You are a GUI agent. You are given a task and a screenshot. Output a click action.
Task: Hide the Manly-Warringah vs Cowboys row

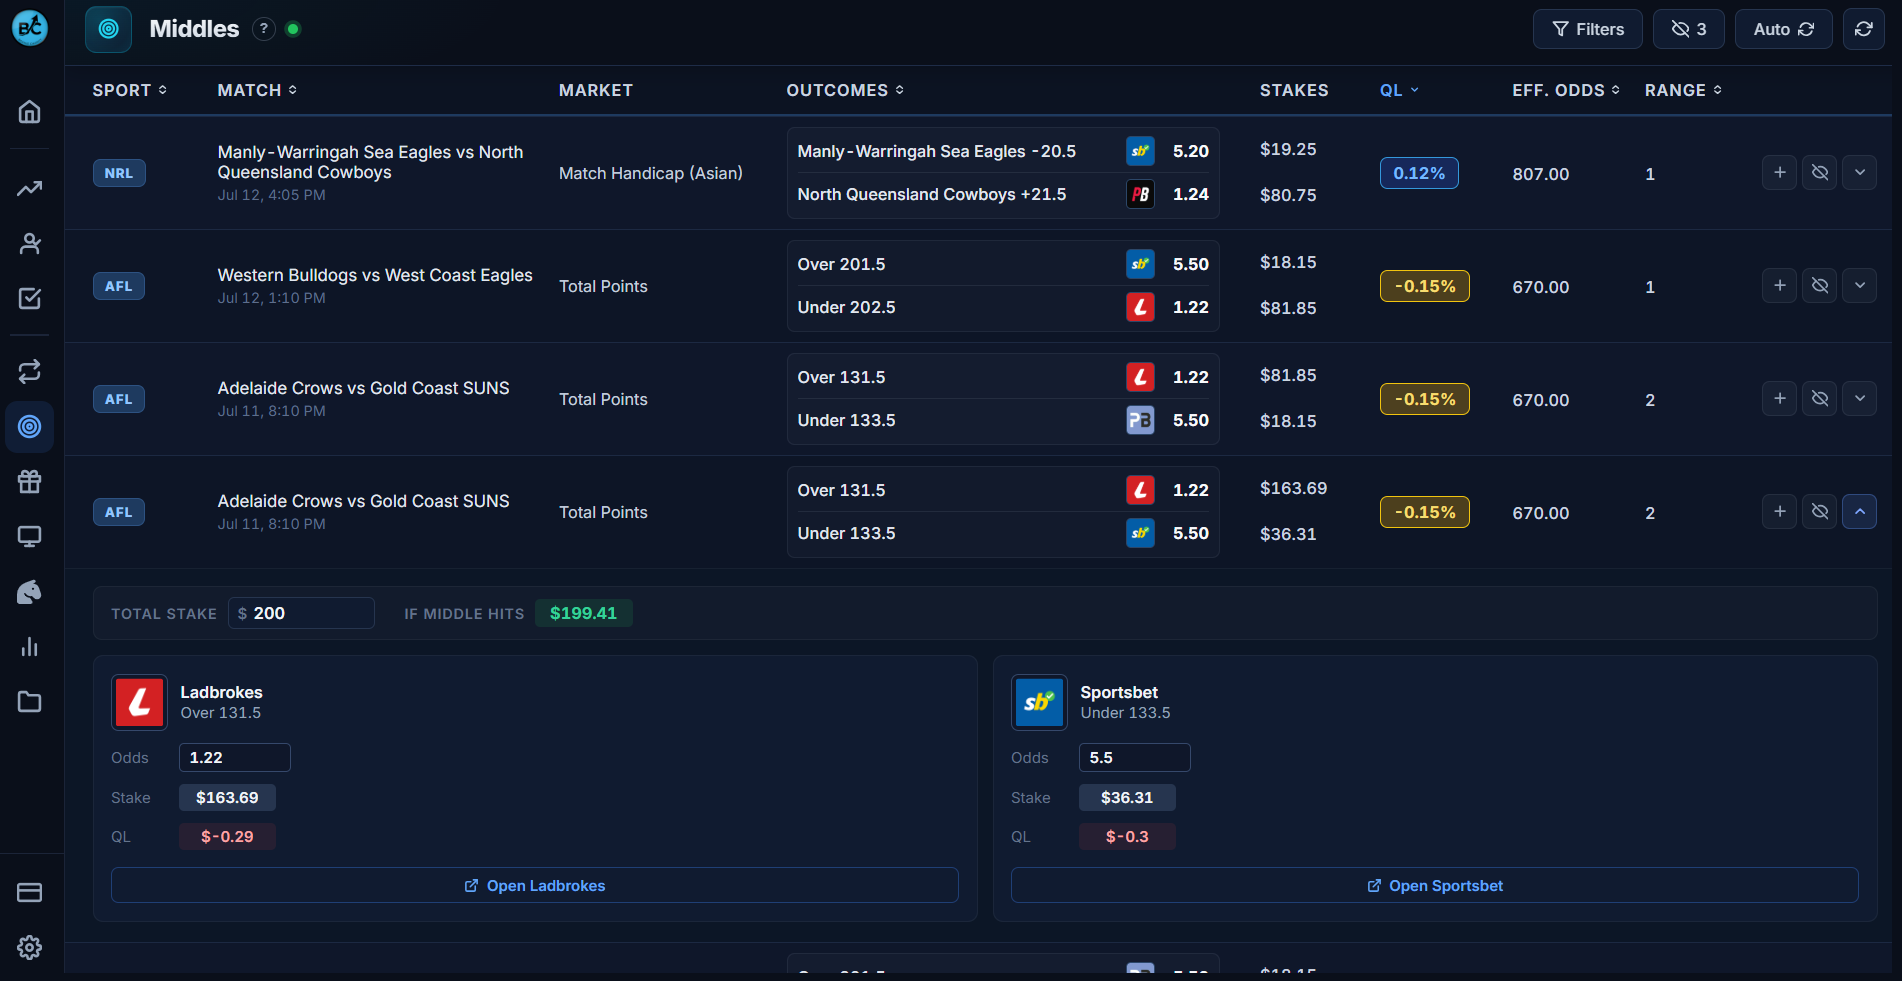pyautogui.click(x=1820, y=173)
